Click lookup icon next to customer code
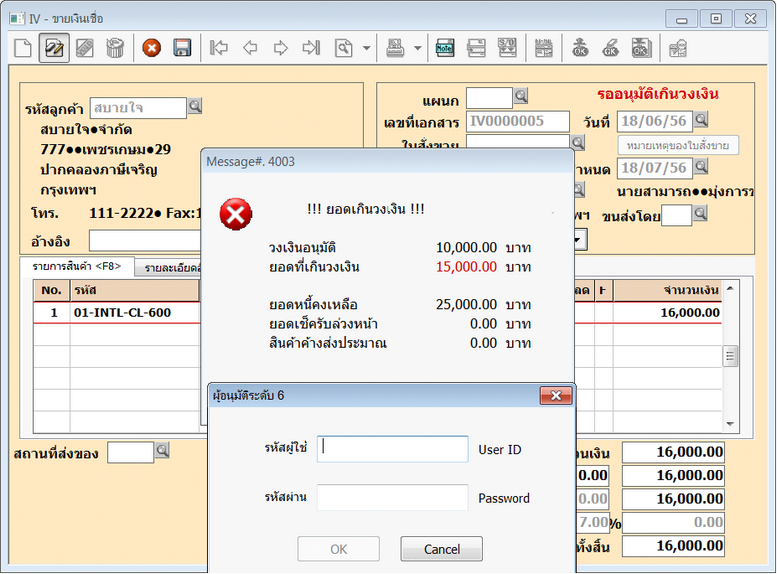This screenshot has width=777, height=574. point(195,107)
